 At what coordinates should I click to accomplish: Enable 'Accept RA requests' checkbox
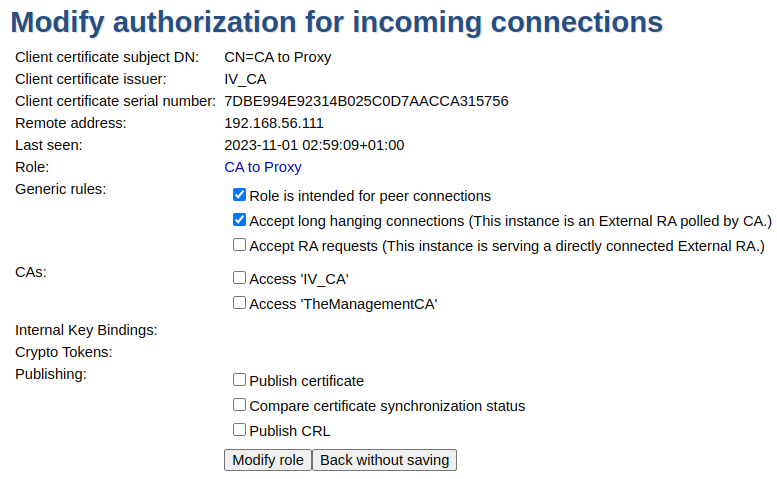coord(239,244)
